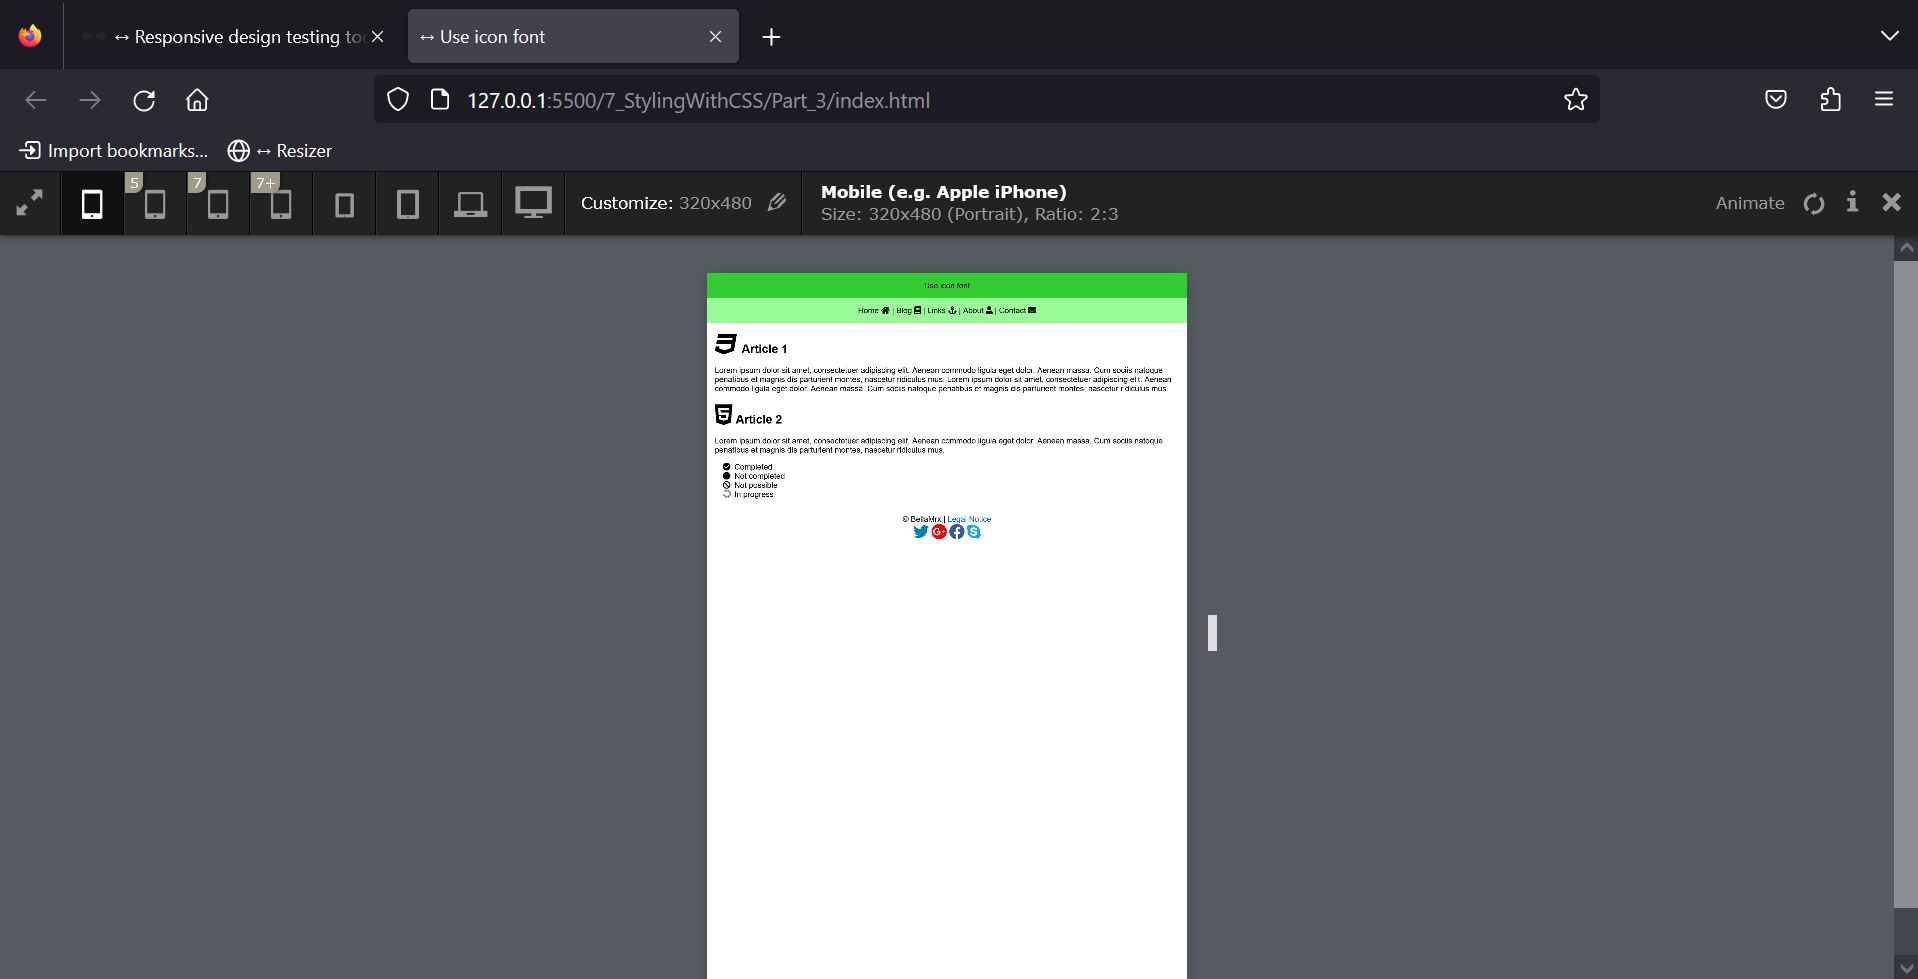
Task: Click the Facebook icon in the page footer
Action: pyautogui.click(x=957, y=532)
